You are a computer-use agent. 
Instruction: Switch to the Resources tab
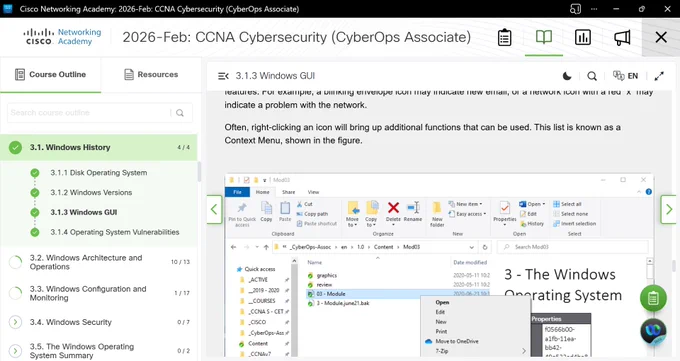[151, 75]
